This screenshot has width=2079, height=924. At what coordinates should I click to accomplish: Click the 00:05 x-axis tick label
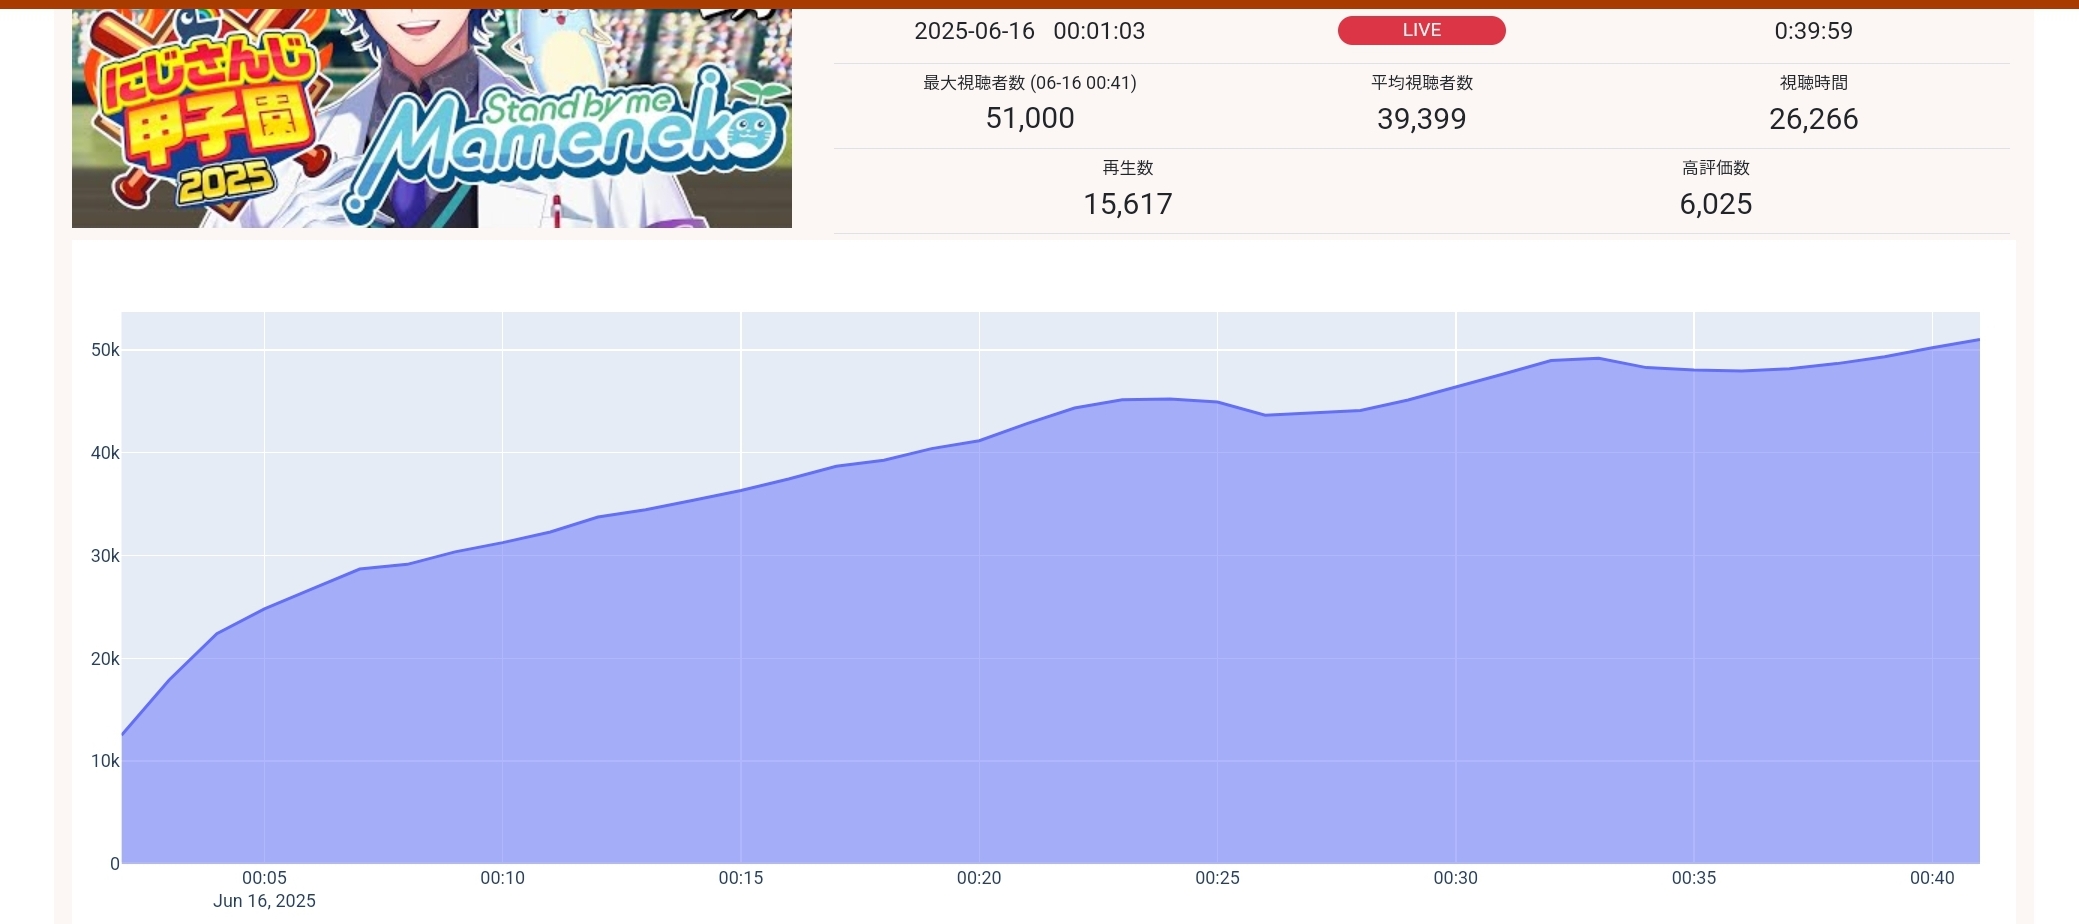pos(264,878)
